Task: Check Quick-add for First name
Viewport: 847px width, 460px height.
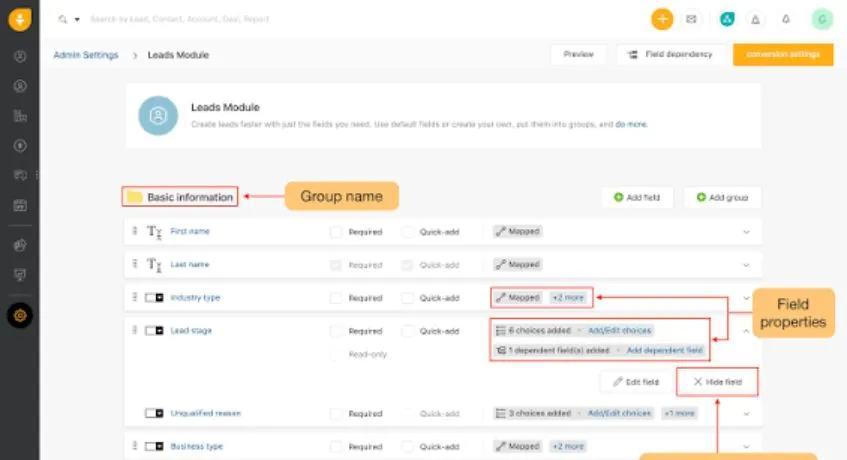Action: point(408,232)
